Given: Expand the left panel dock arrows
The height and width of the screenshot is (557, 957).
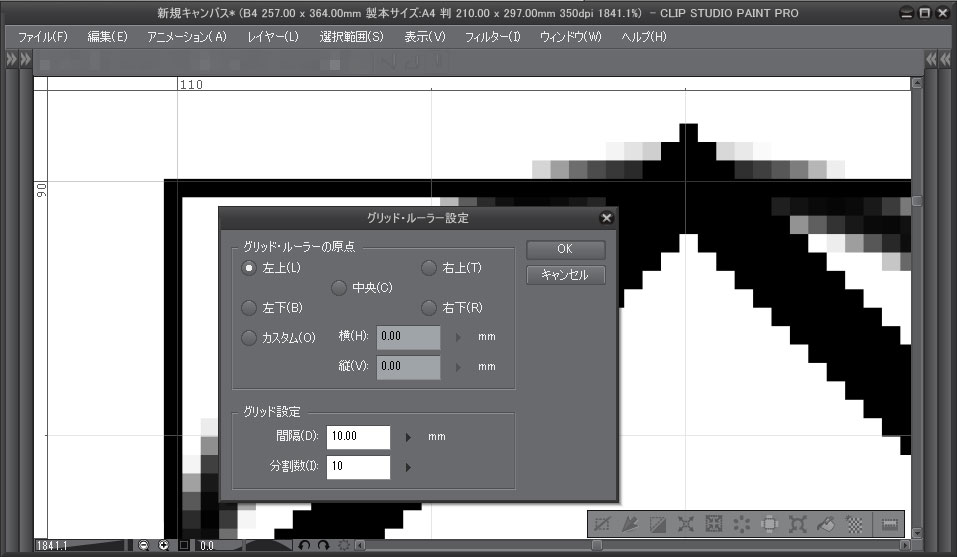Looking at the screenshot, I should click(12, 61).
